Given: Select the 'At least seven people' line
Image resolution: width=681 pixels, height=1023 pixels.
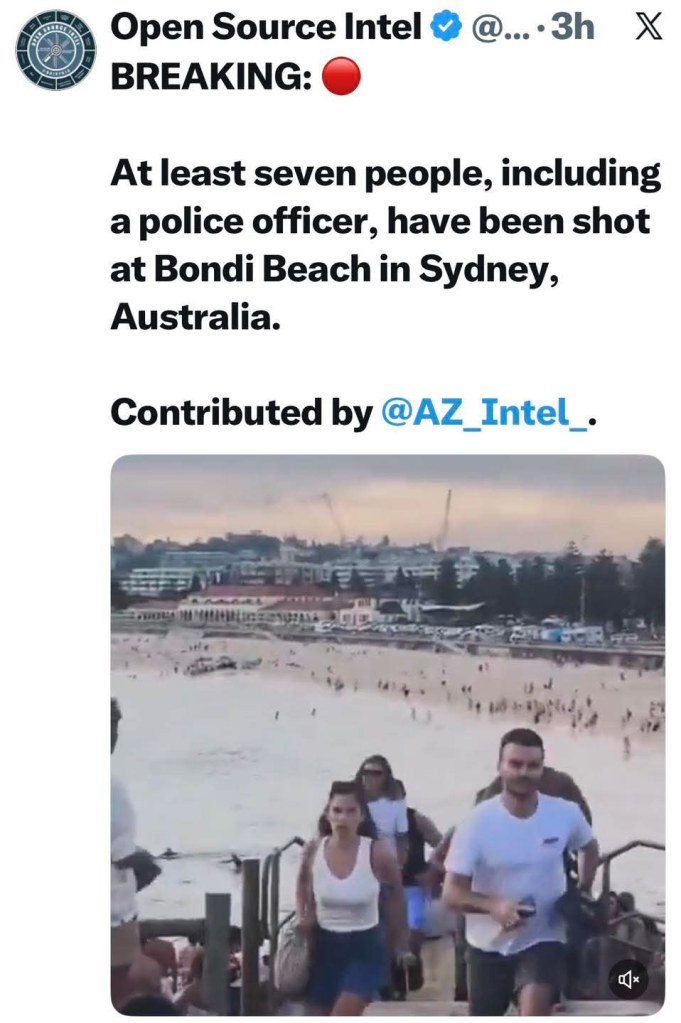Looking at the screenshot, I should tap(385, 174).
